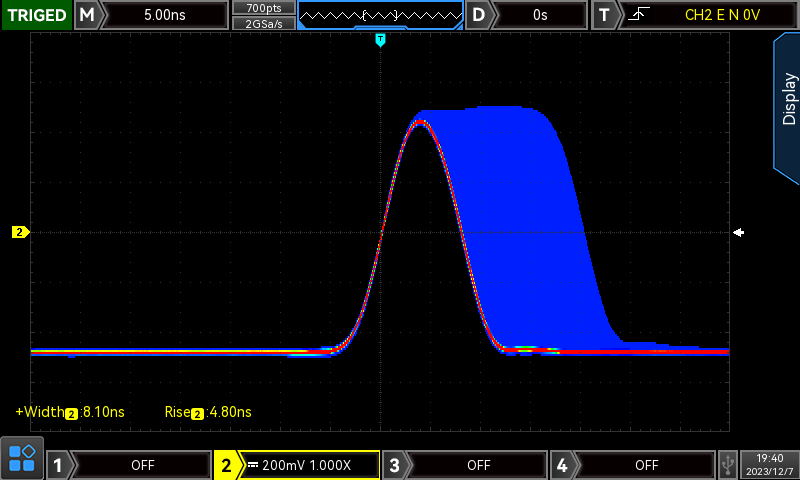Select the channel 2 number tab
The image size is (800, 480).
click(226, 465)
